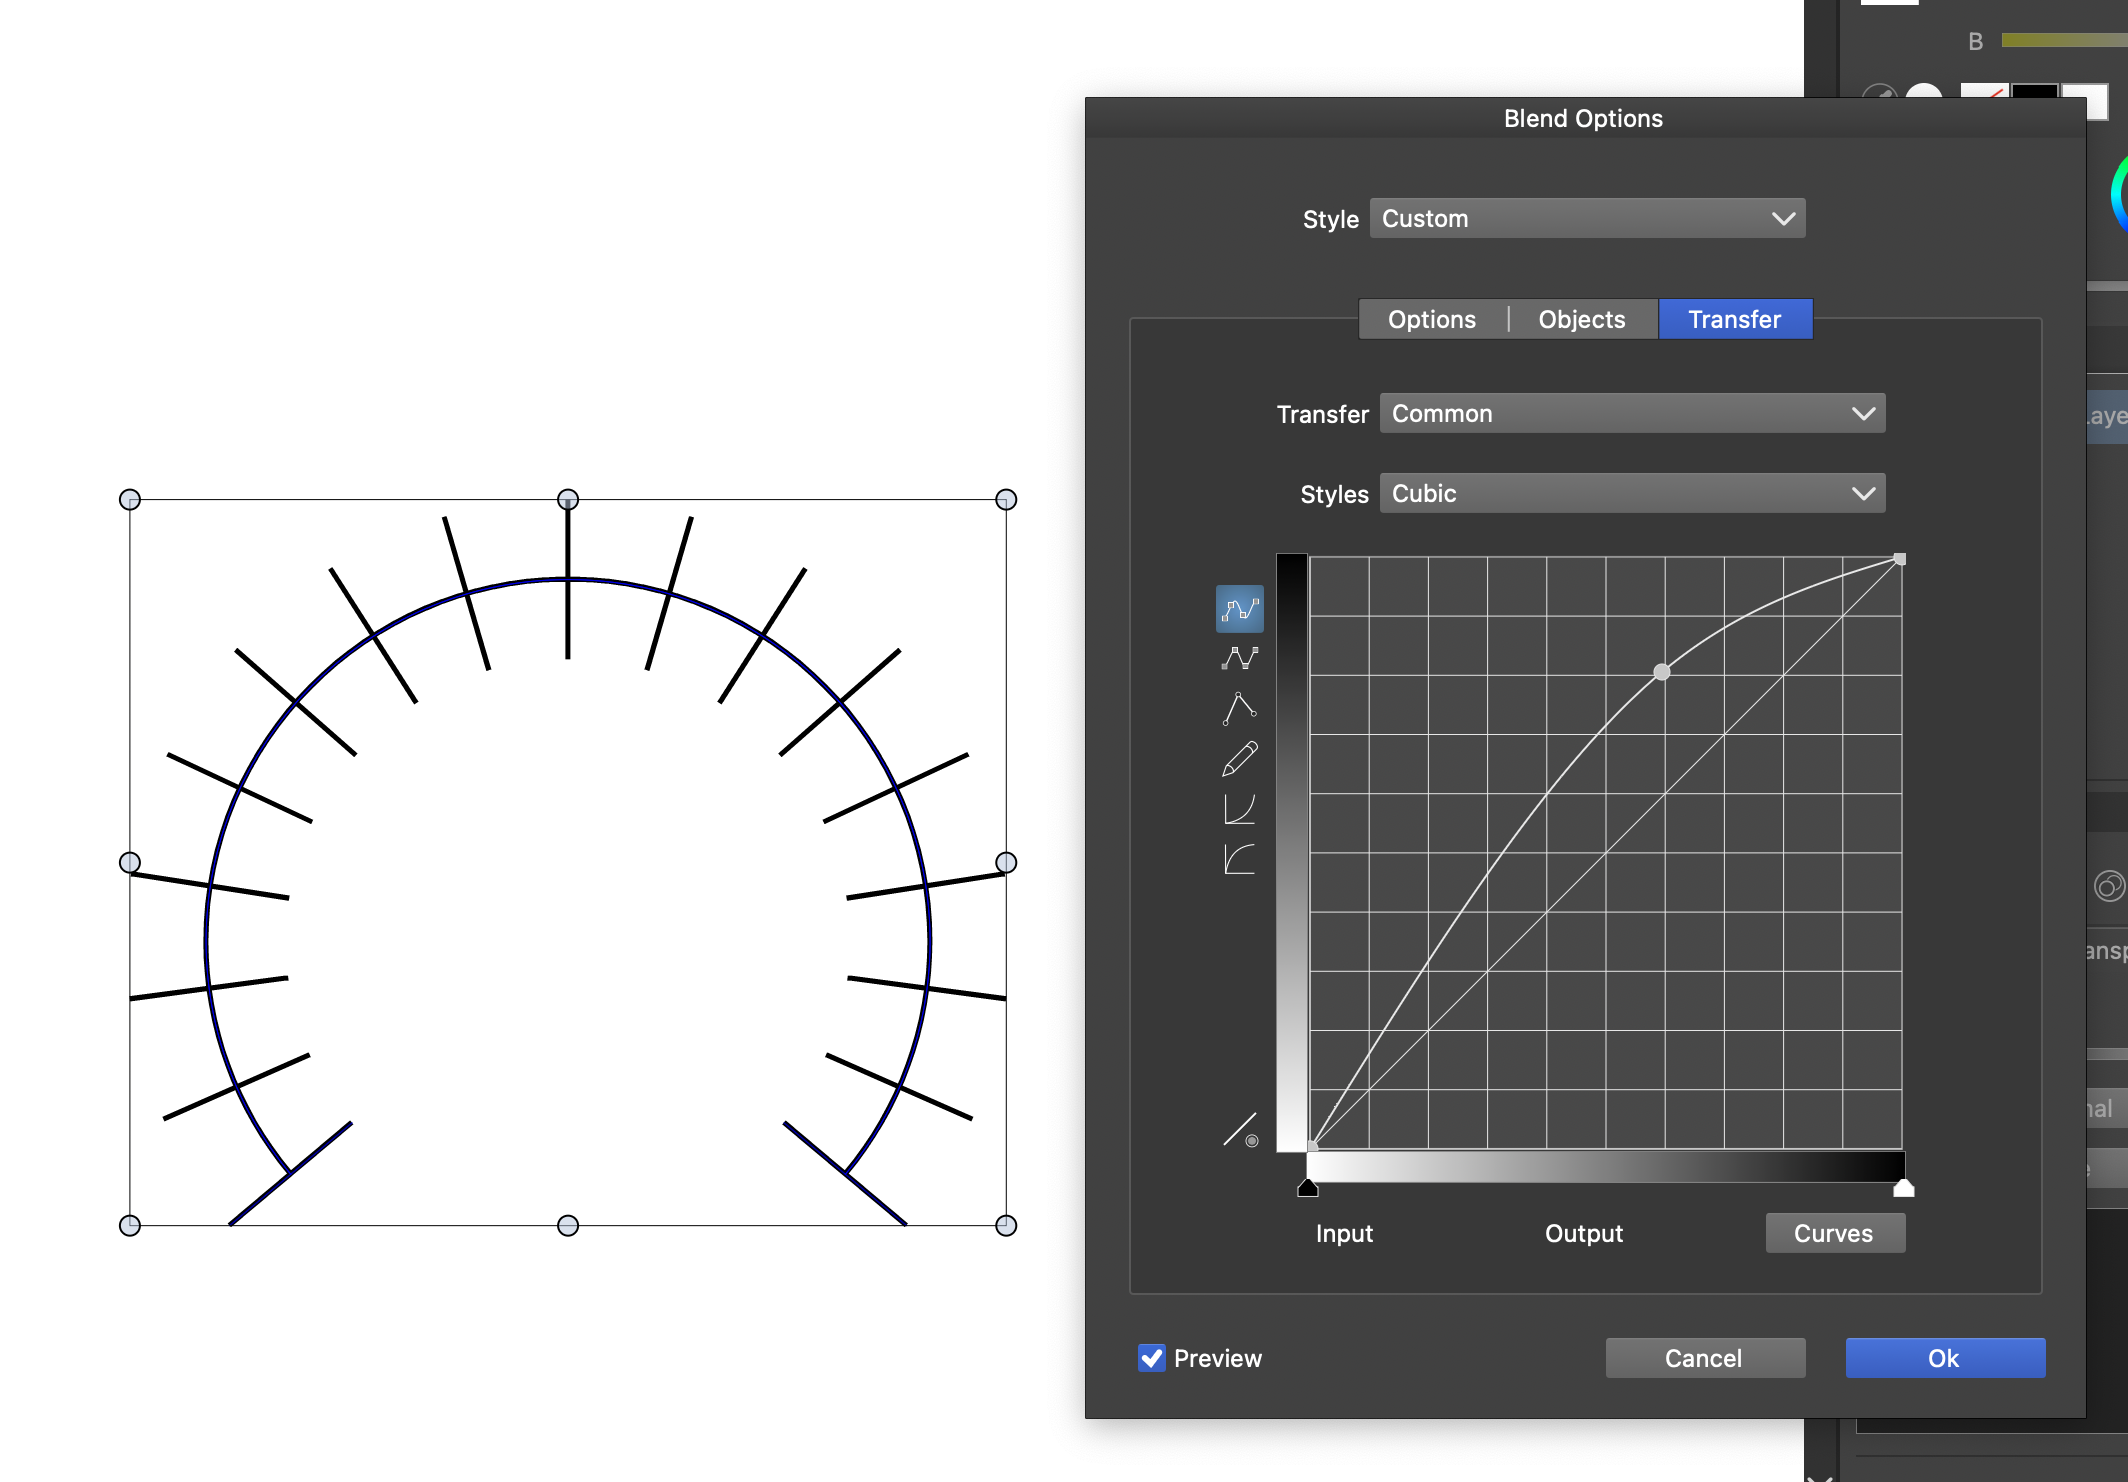Select the smooth curve points tool

pyautogui.click(x=1239, y=609)
